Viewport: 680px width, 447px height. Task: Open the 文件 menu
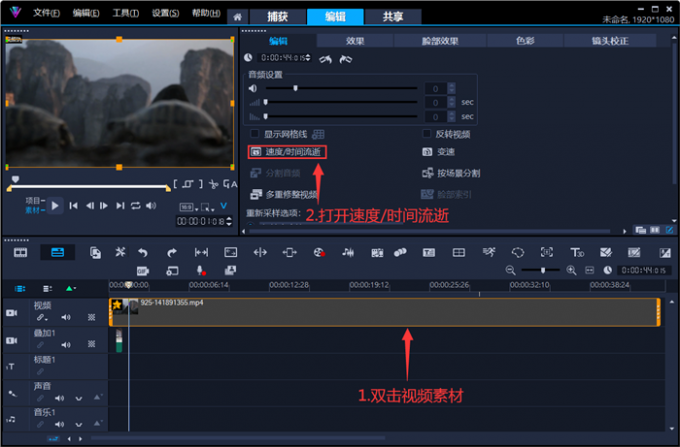(x=46, y=13)
